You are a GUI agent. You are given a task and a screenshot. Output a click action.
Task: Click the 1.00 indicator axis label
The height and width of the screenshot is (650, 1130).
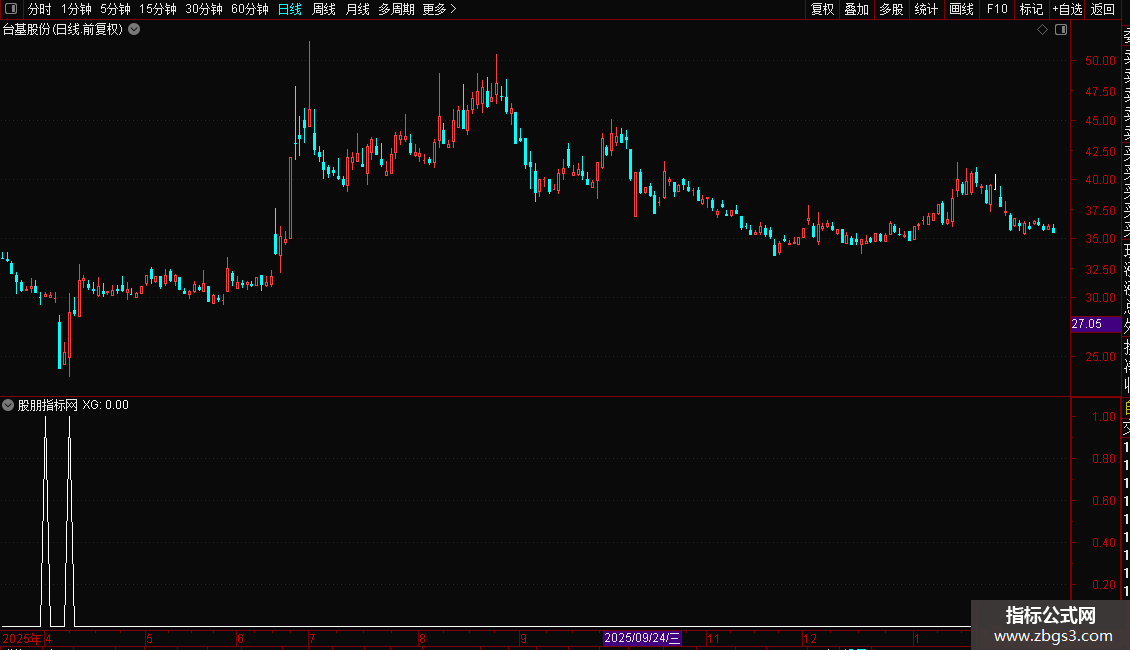1104,417
